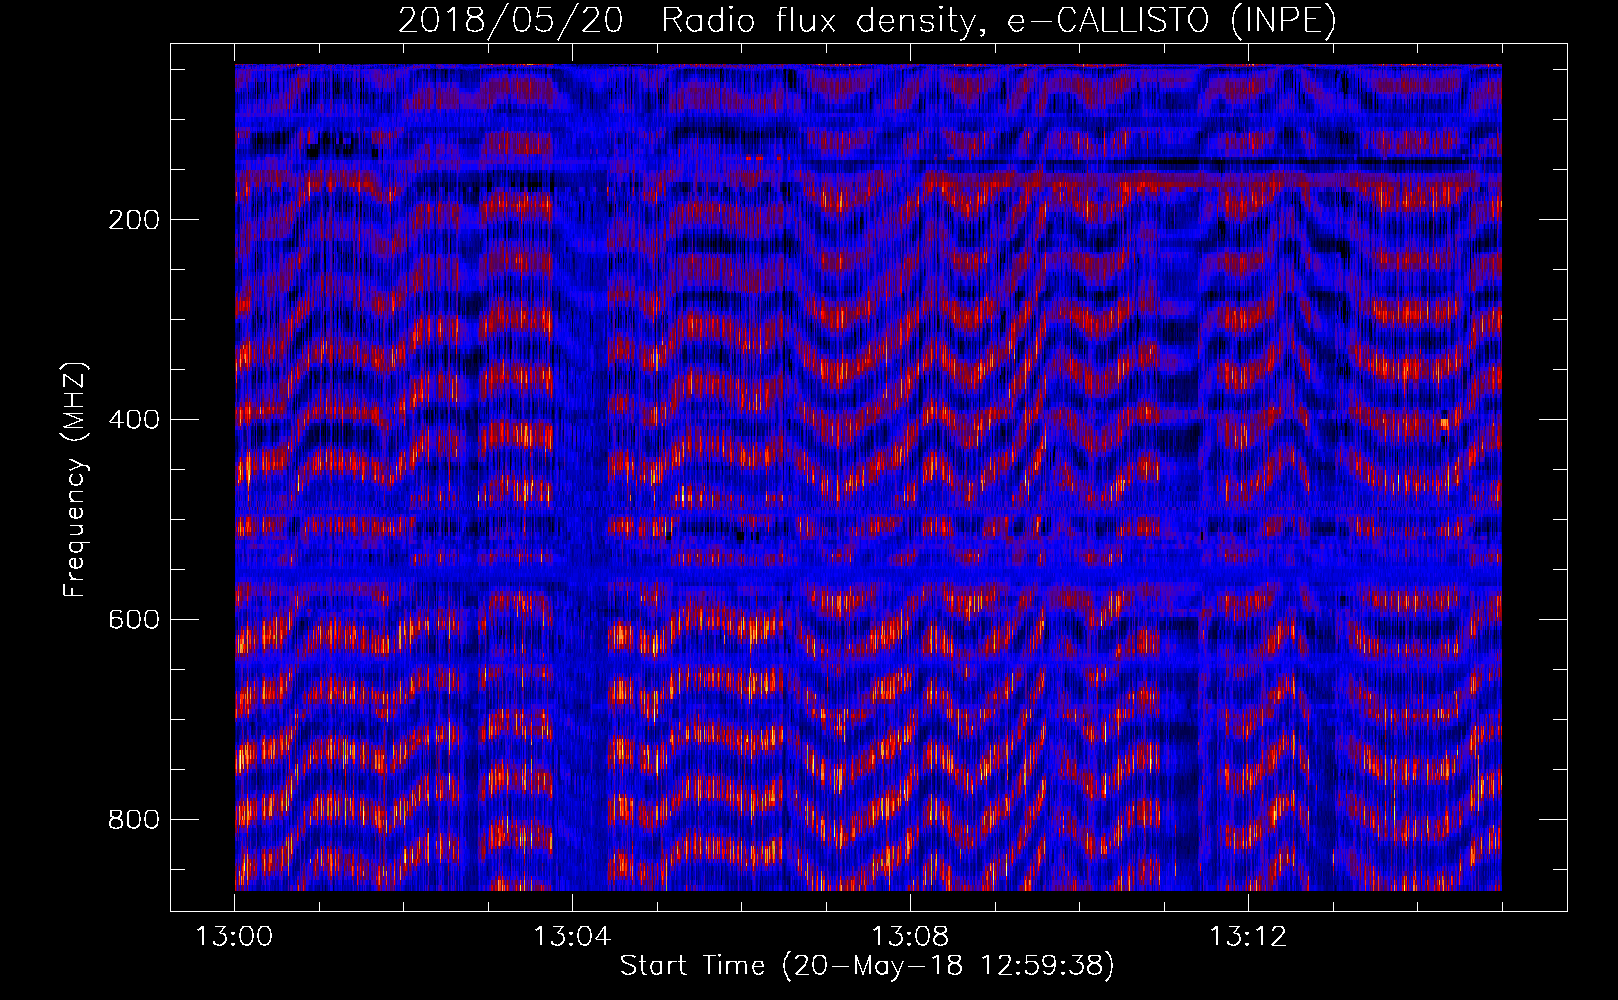This screenshot has height=1000, width=1618.
Task: Click the 'Start Time' x-axis label
Action: [x=867, y=966]
